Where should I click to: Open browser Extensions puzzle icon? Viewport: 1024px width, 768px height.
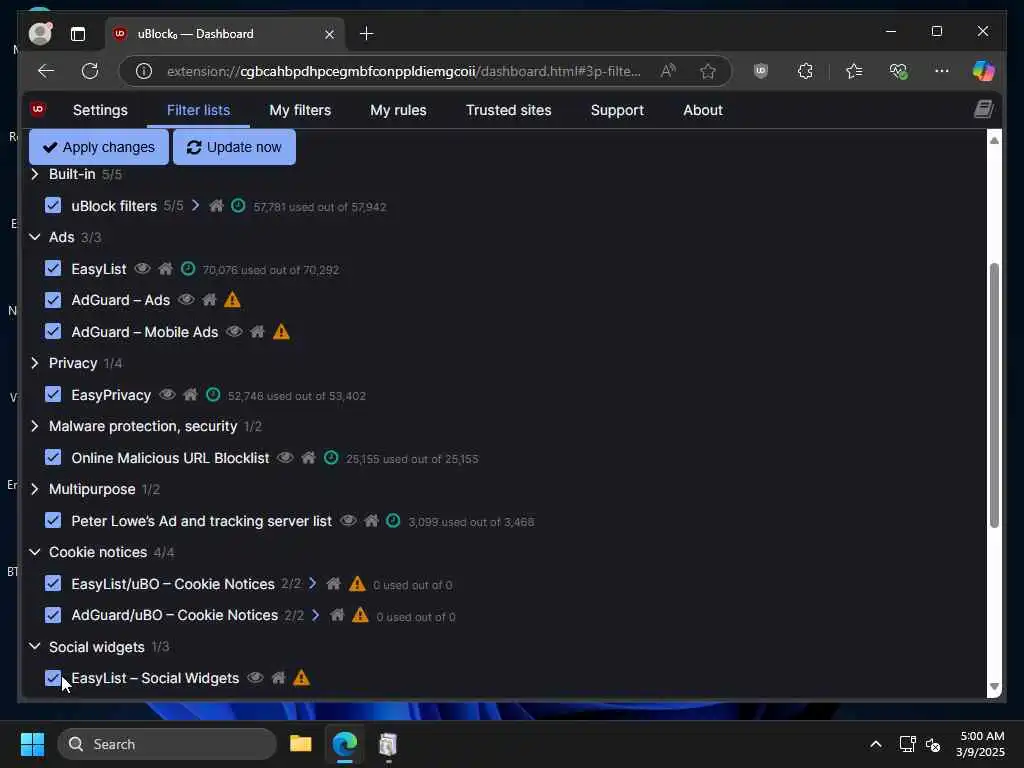click(805, 71)
